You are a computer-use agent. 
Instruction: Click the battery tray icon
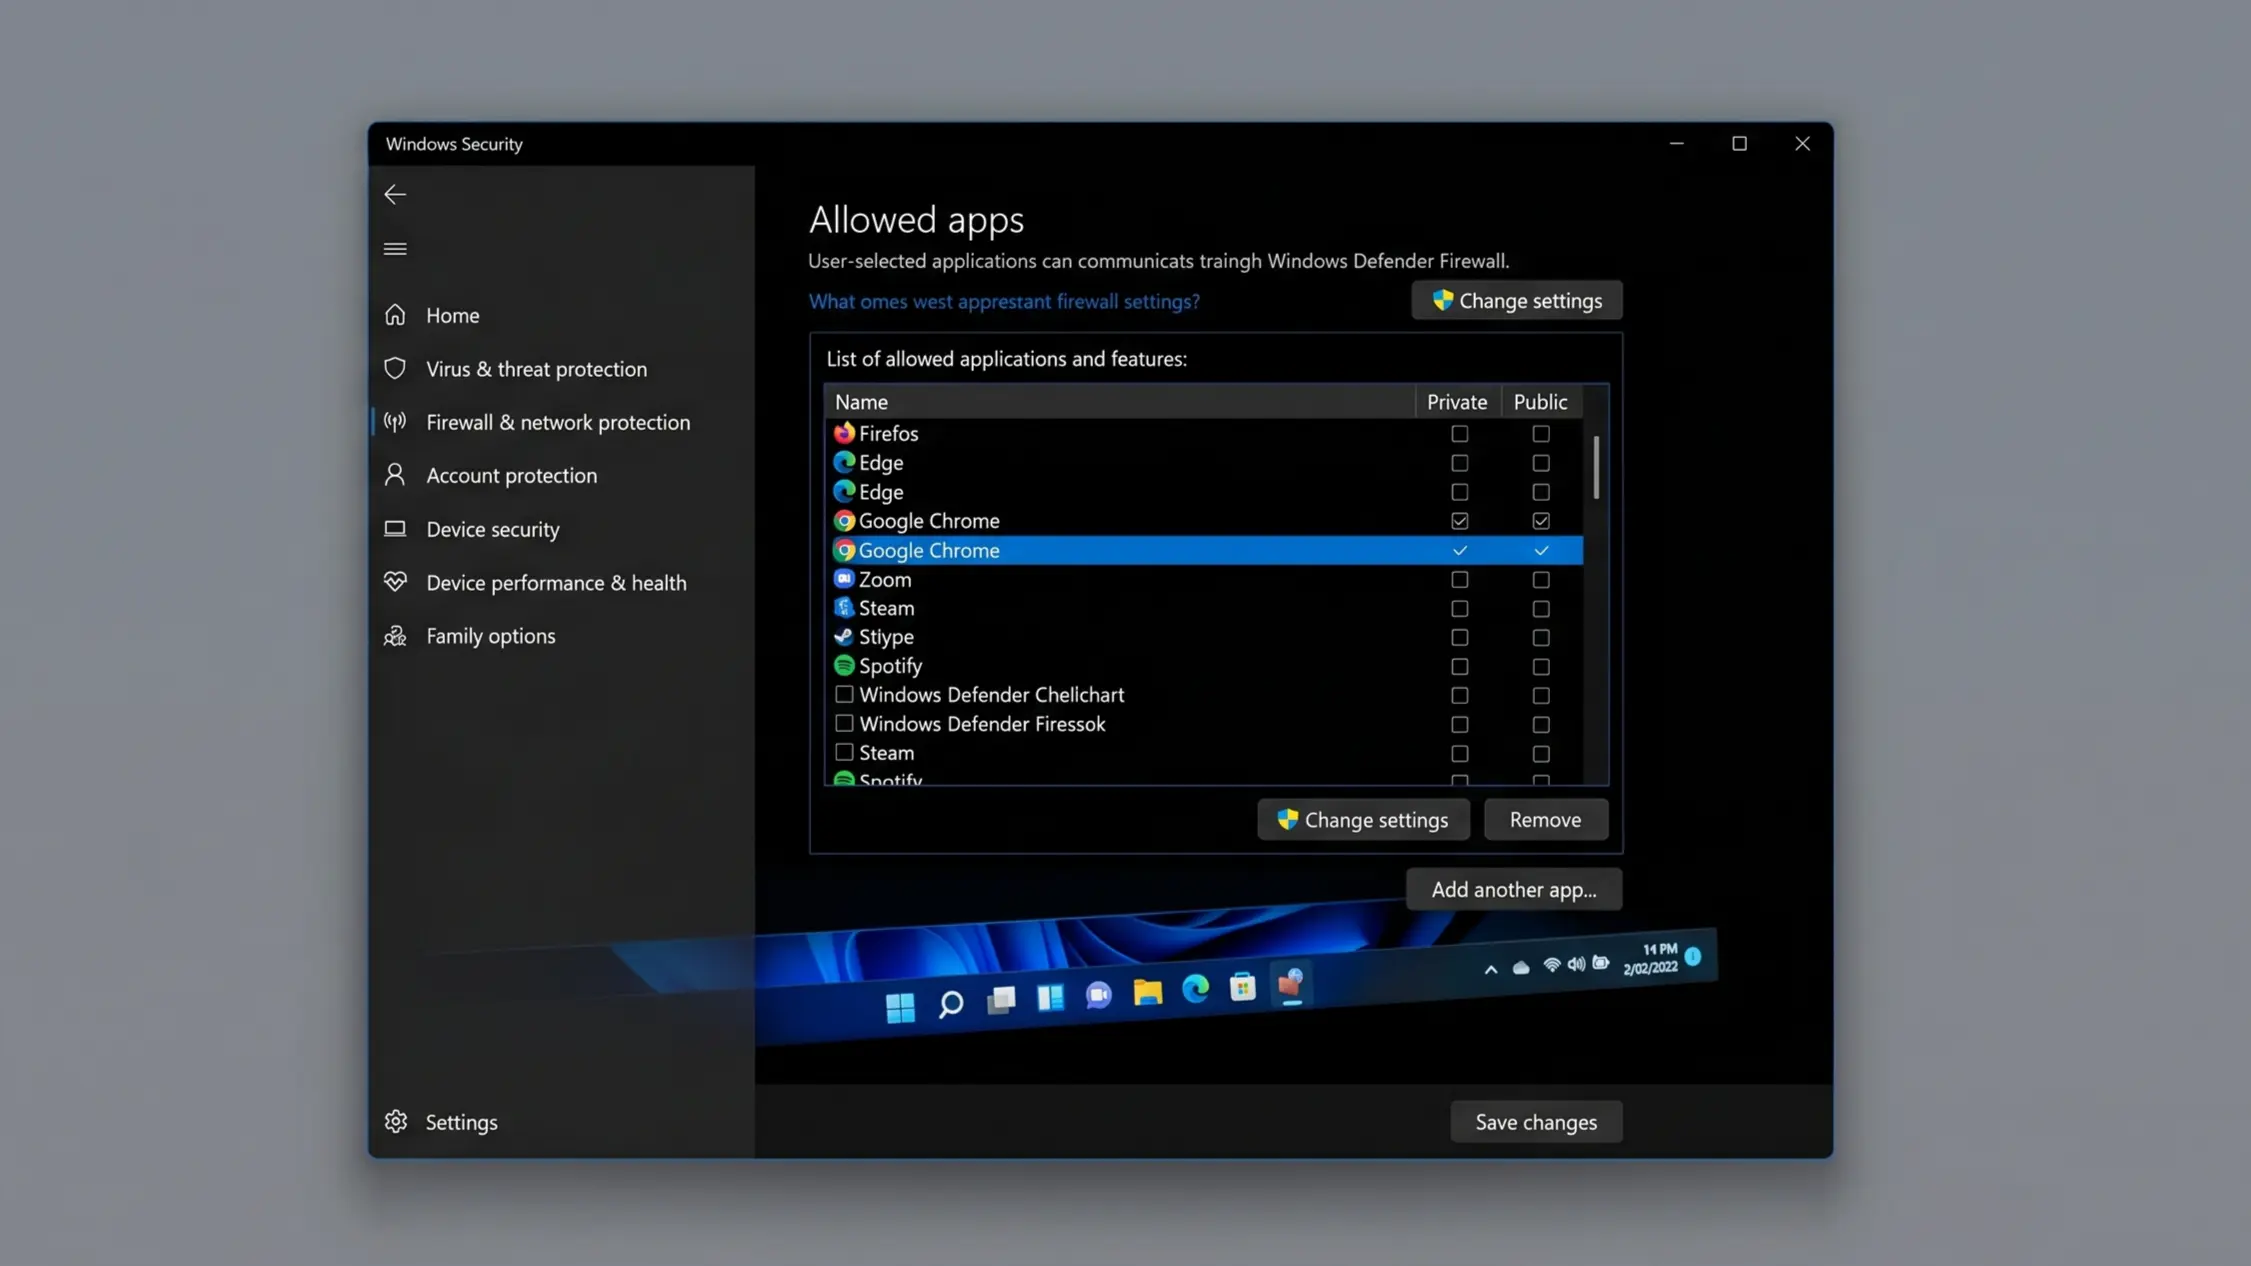coord(1600,962)
